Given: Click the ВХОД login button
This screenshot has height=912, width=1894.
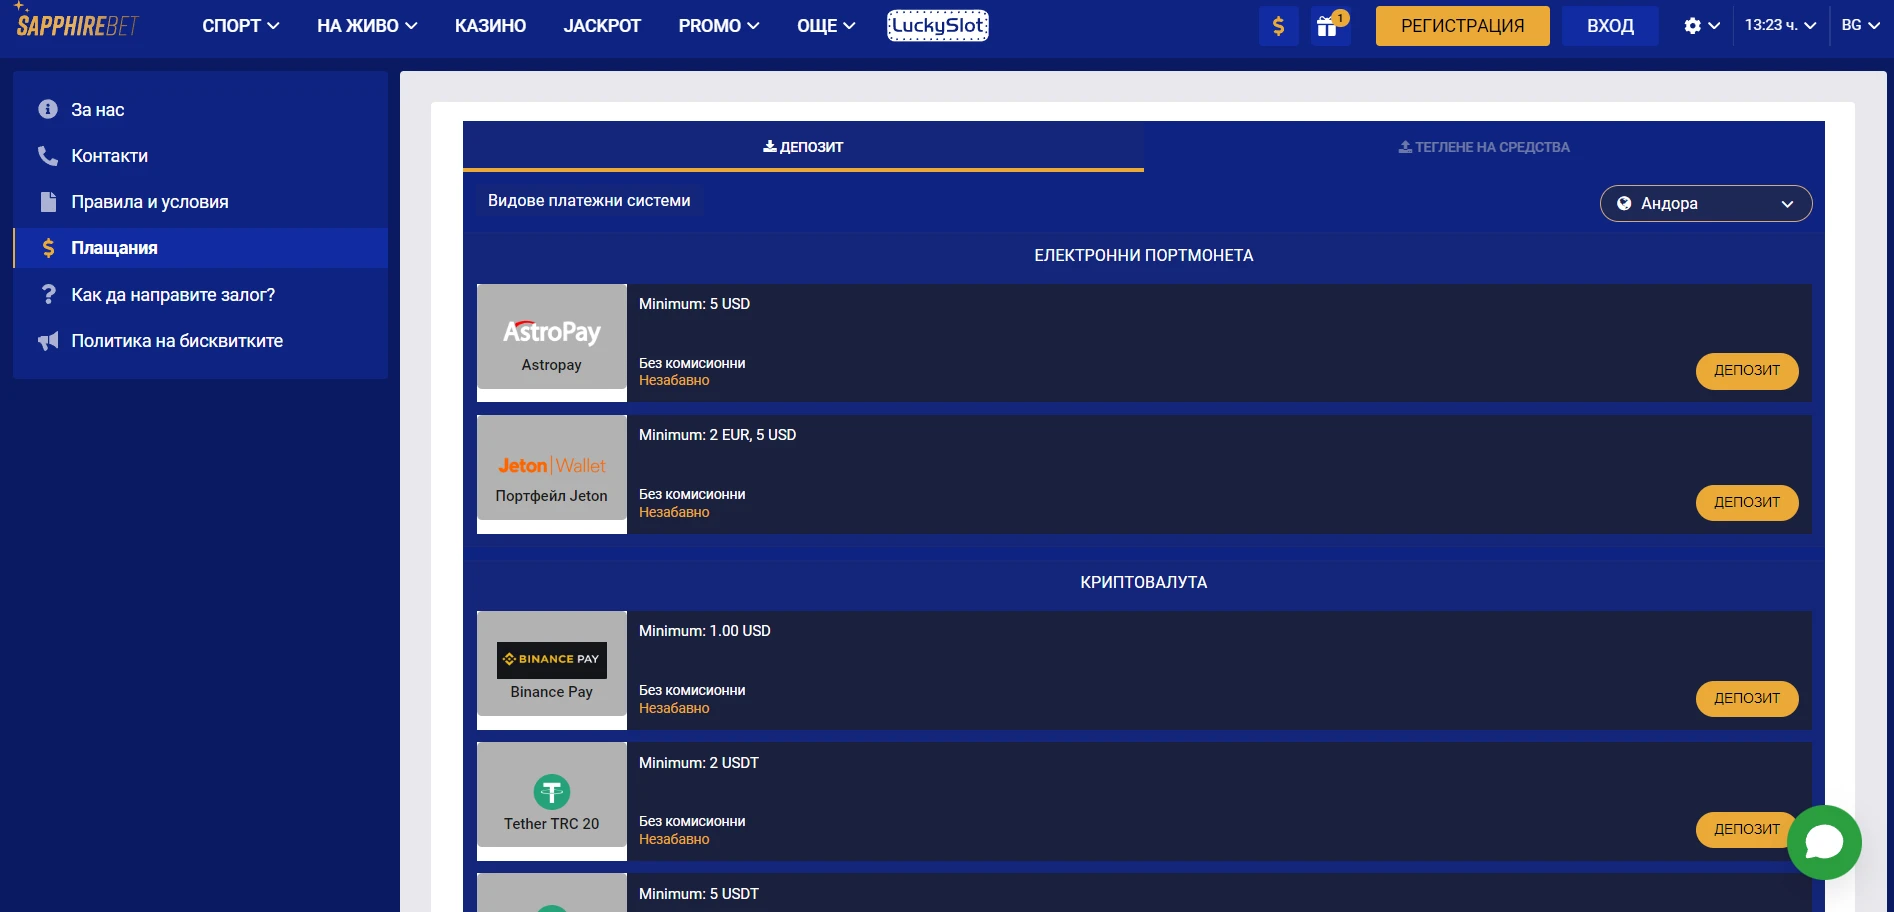Looking at the screenshot, I should pos(1610,26).
